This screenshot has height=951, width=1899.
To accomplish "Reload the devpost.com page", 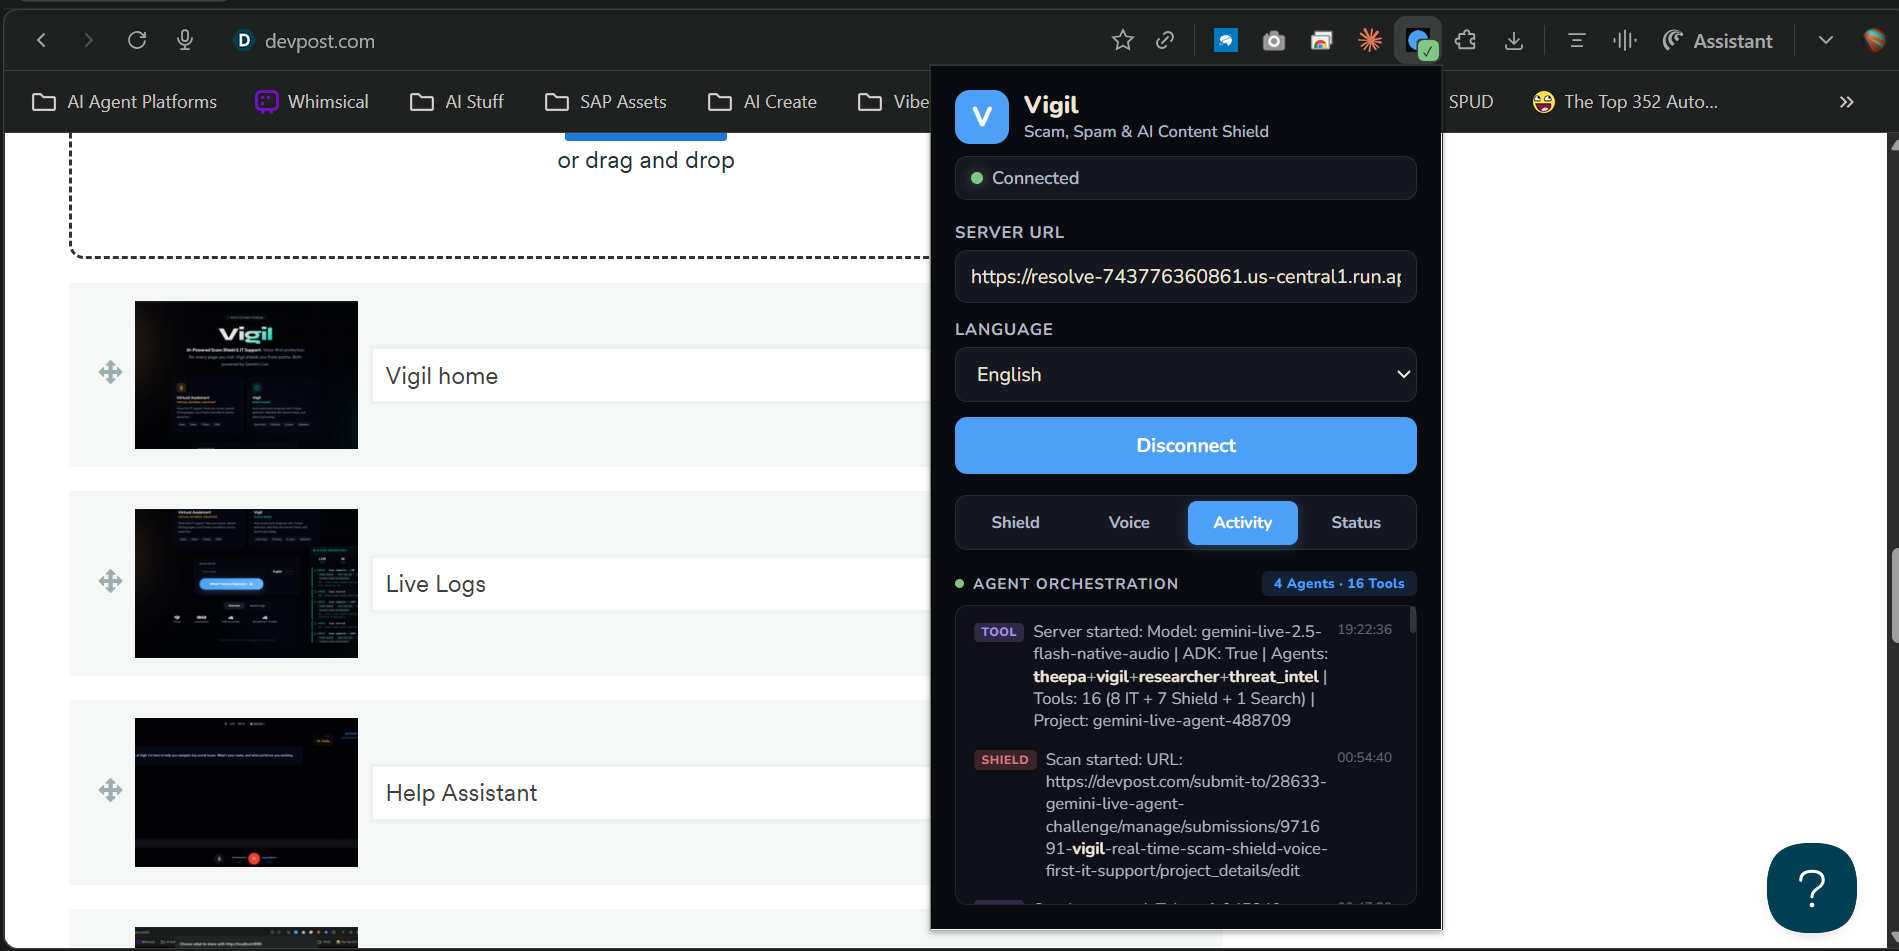I will (137, 40).
